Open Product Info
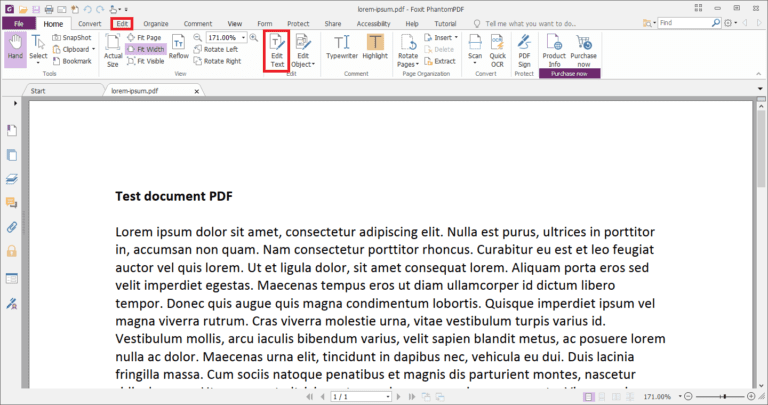This screenshot has width=768, height=405. click(554, 50)
